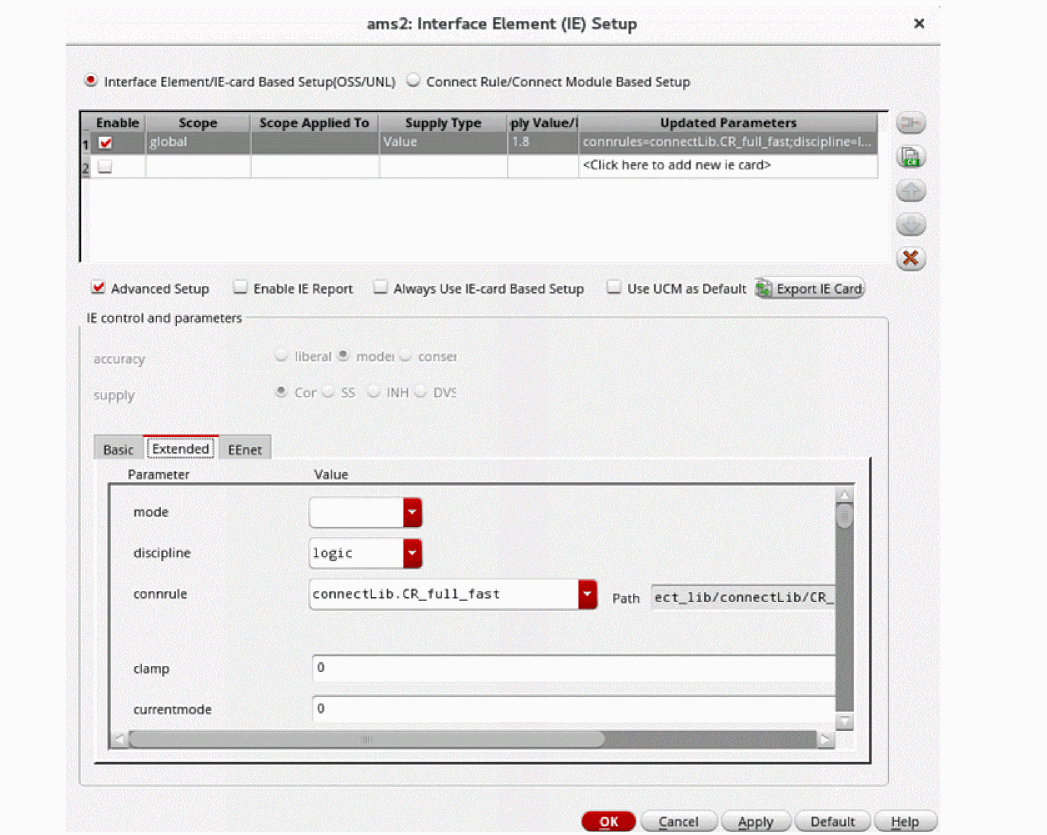
Task: Click the connect rule (CR) file icon button
Action: pos(910,156)
